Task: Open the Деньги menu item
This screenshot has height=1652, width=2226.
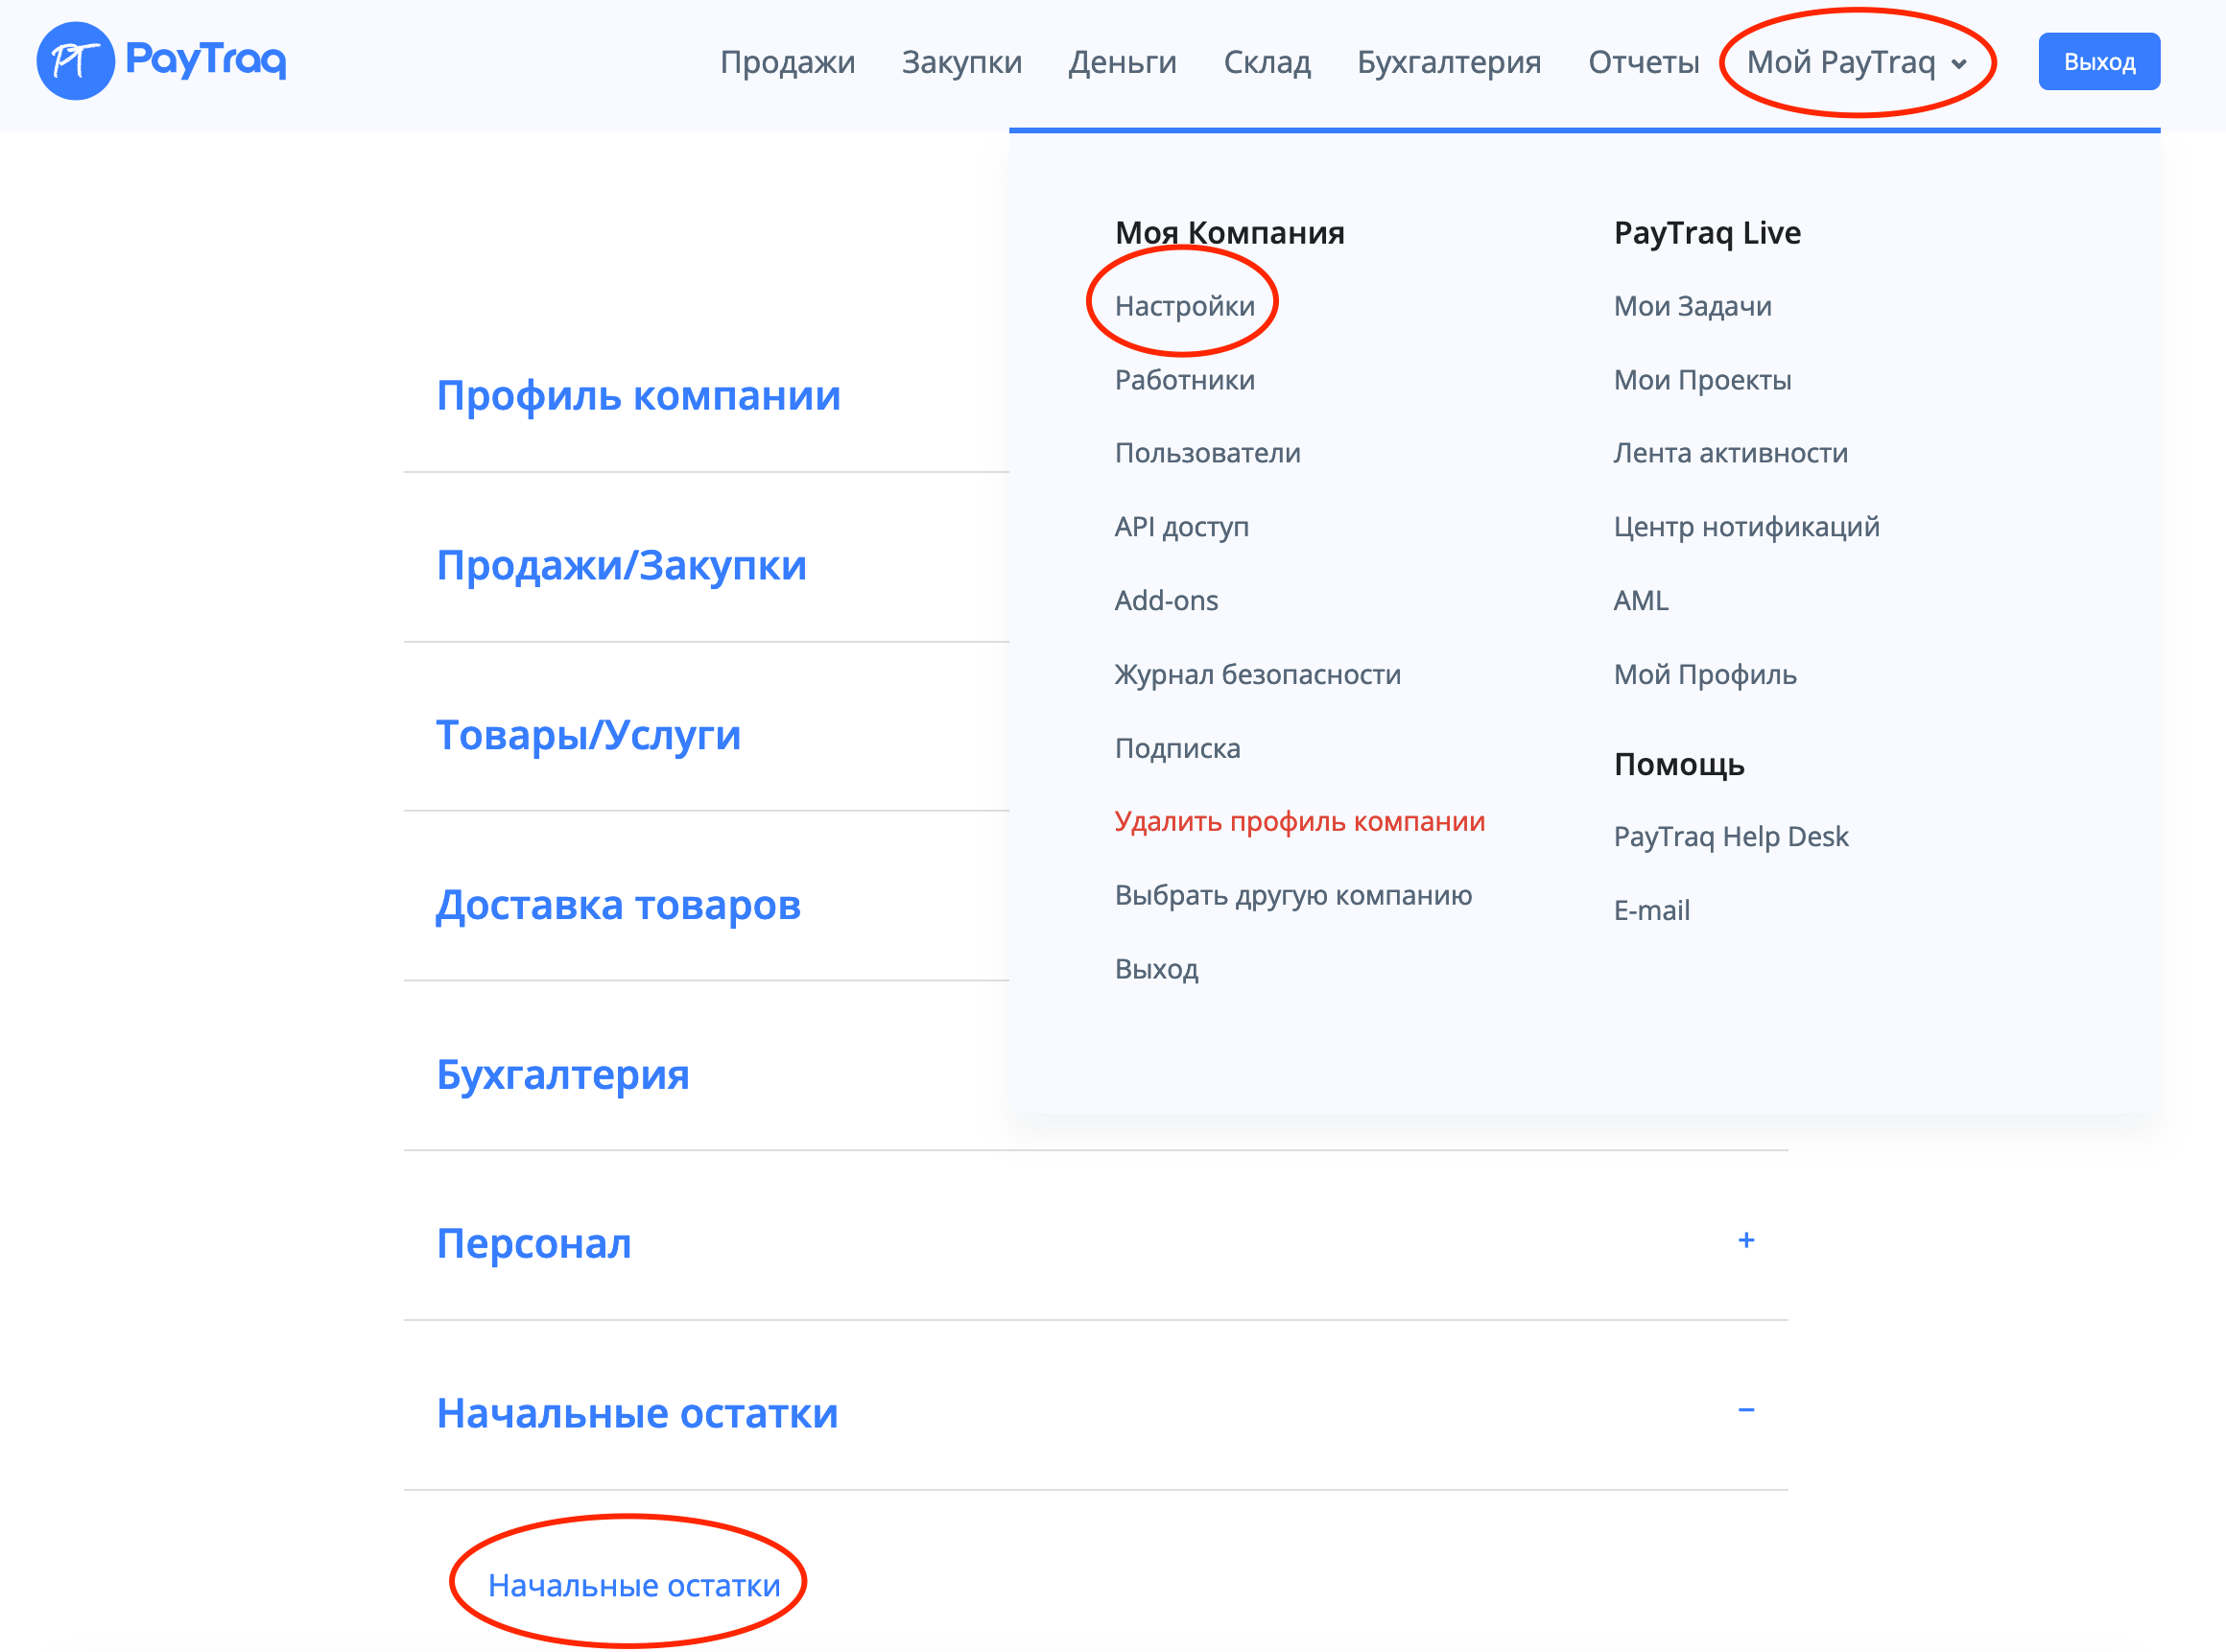Action: [1122, 62]
